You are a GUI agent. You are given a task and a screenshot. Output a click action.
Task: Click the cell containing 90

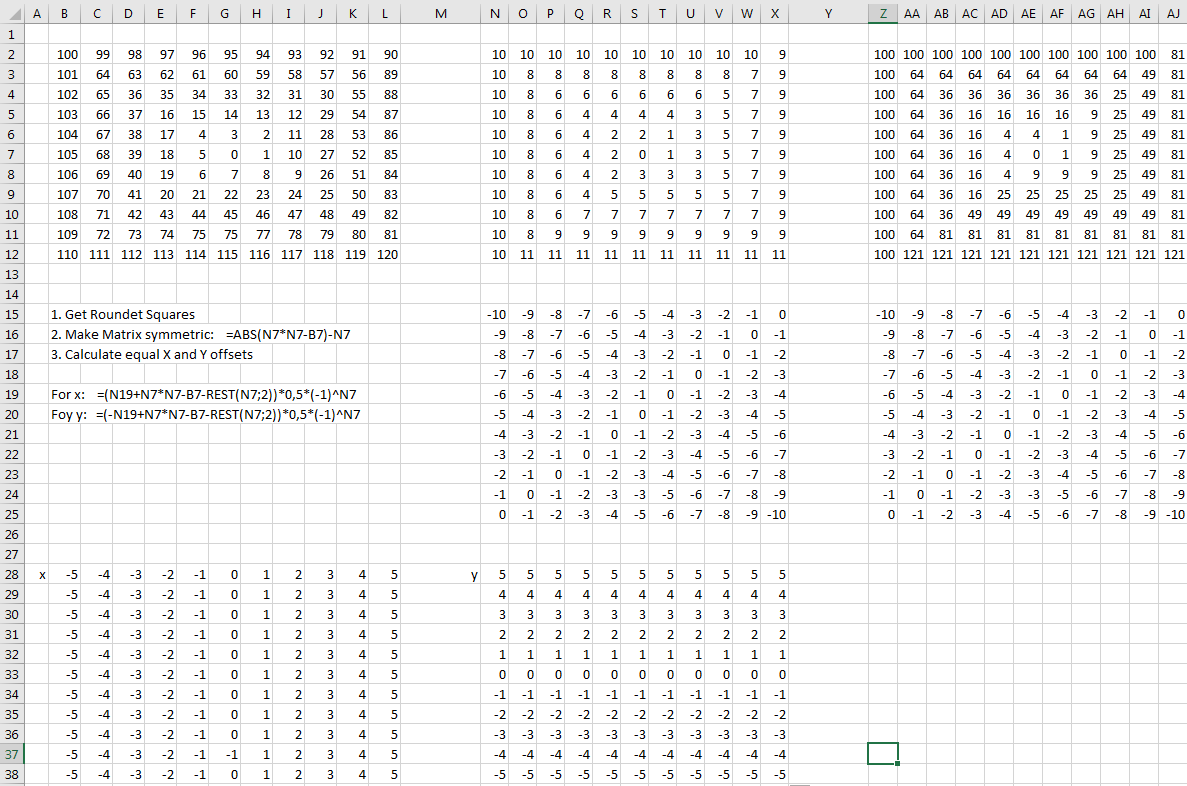click(385, 55)
